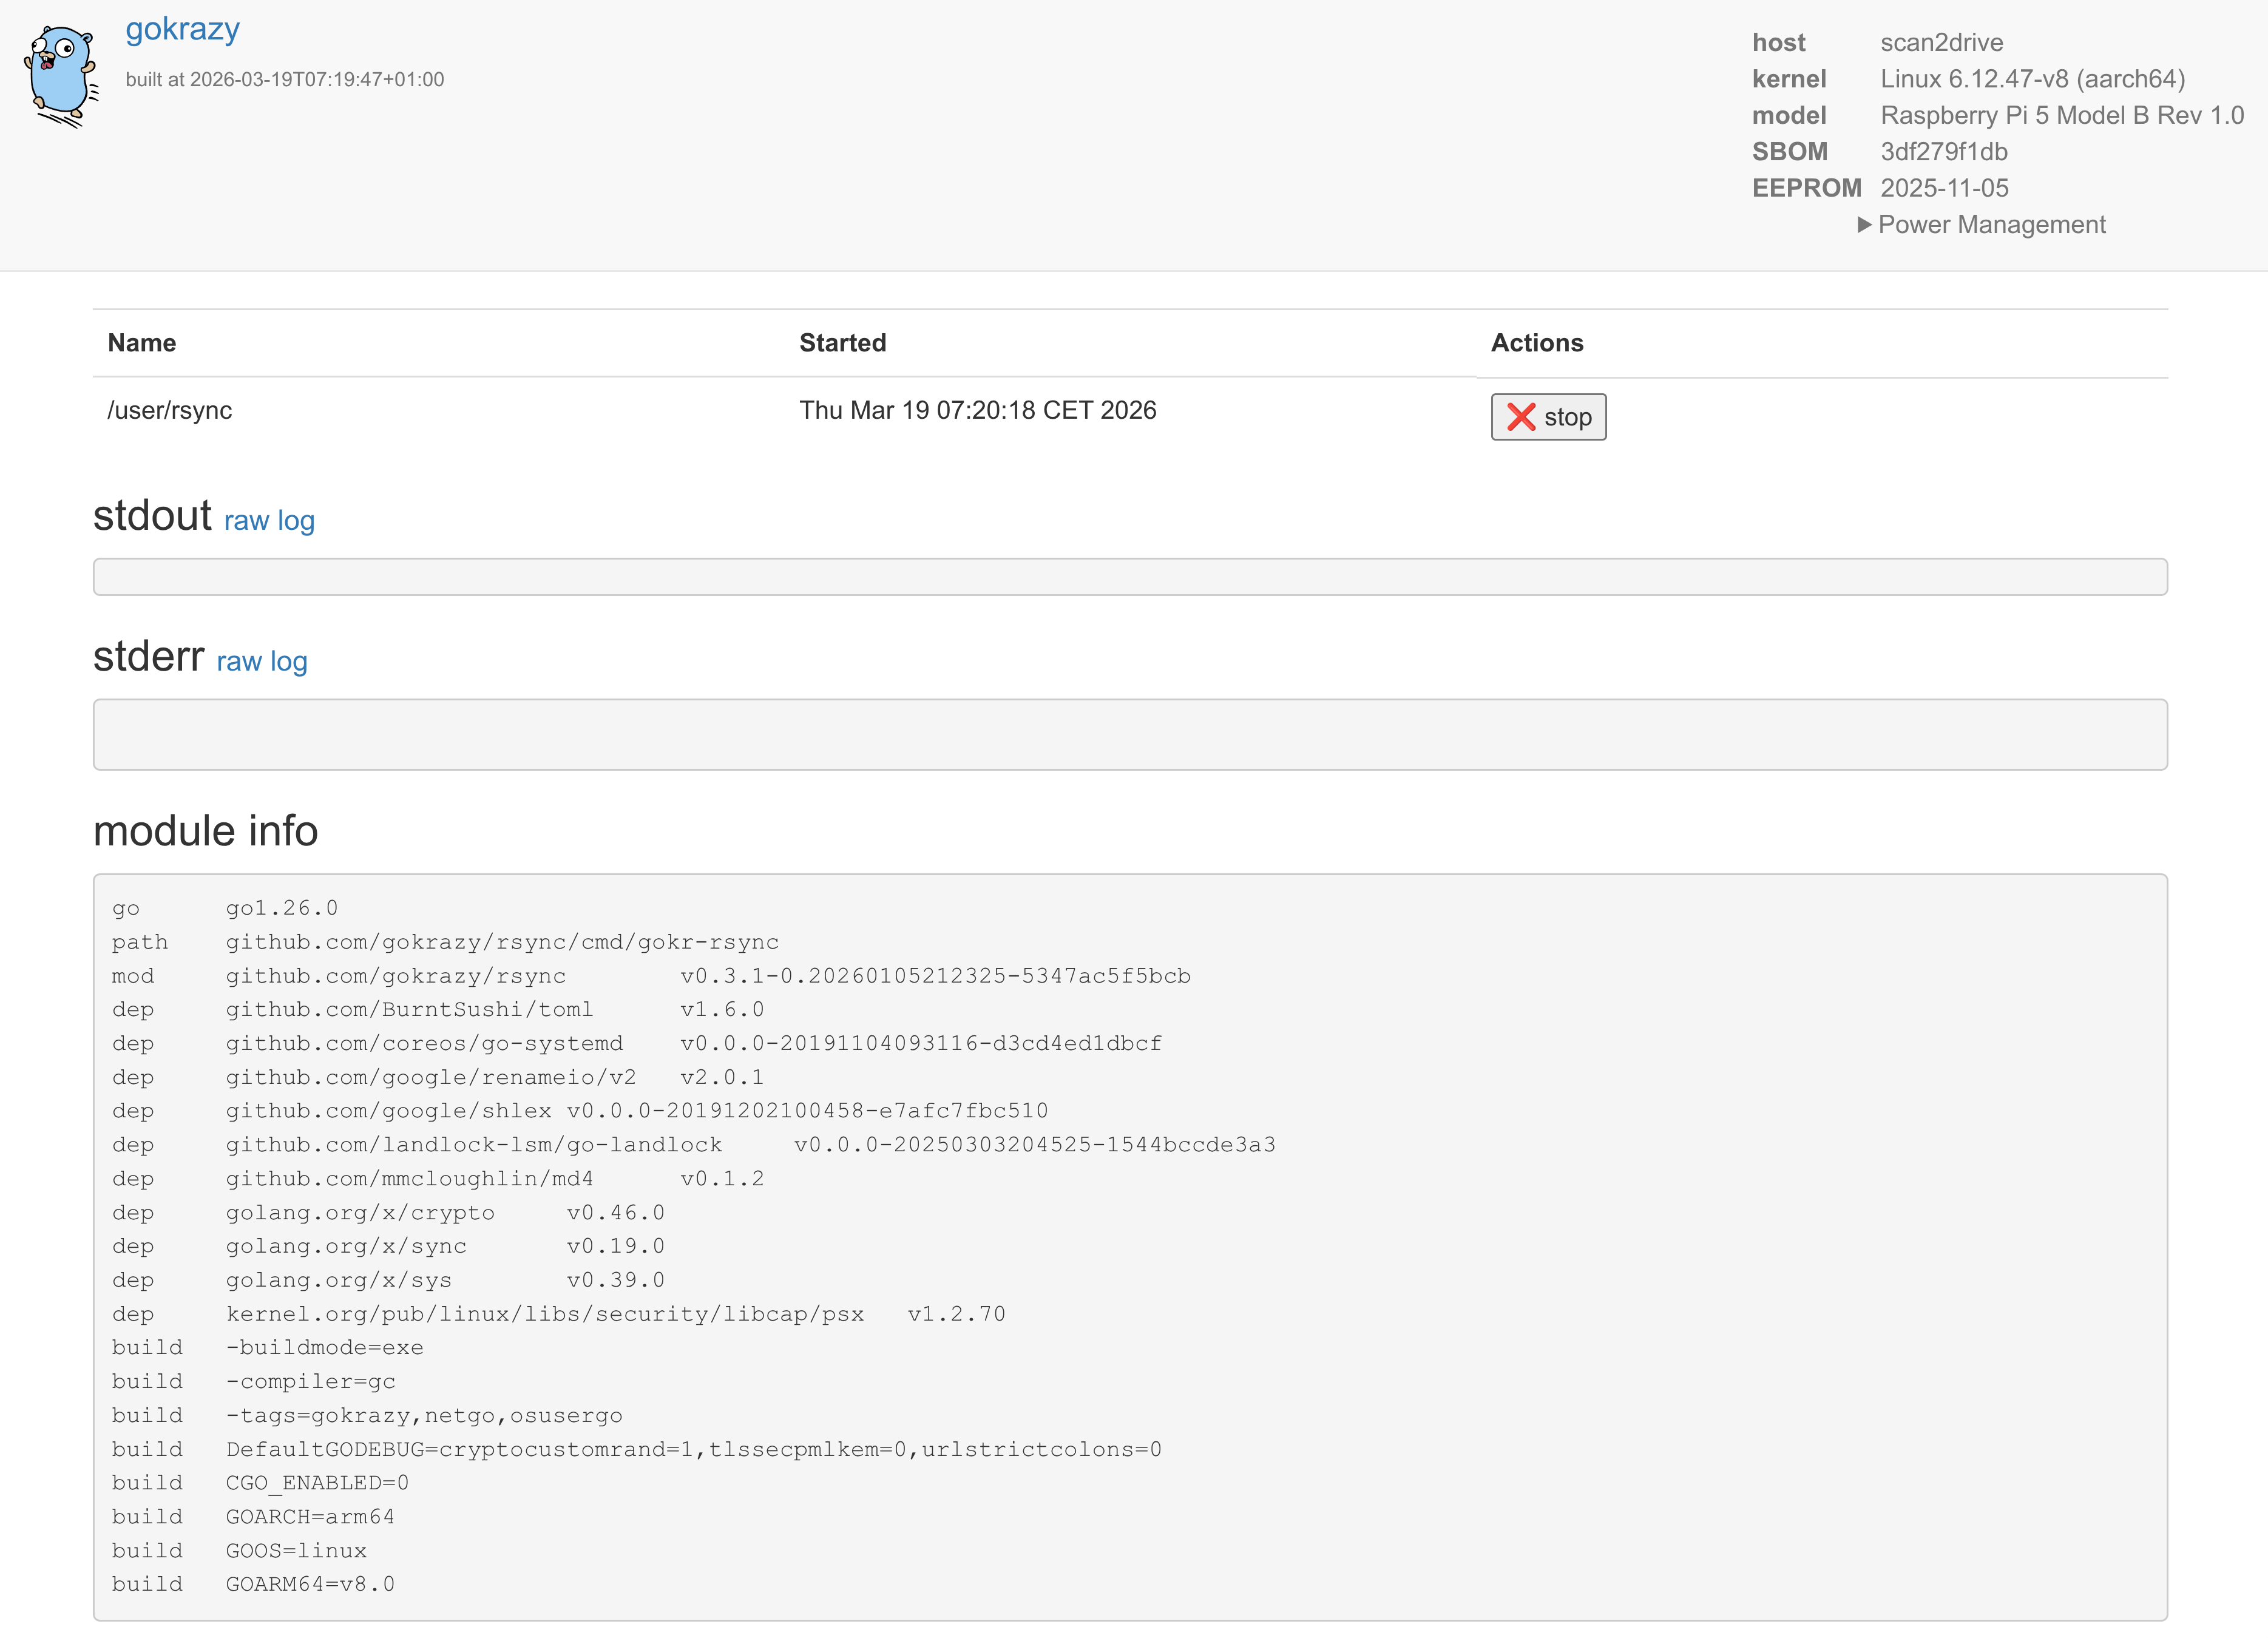Click the Name column header
The height and width of the screenshot is (1638, 2268).
pyautogui.click(x=142, y=343)
